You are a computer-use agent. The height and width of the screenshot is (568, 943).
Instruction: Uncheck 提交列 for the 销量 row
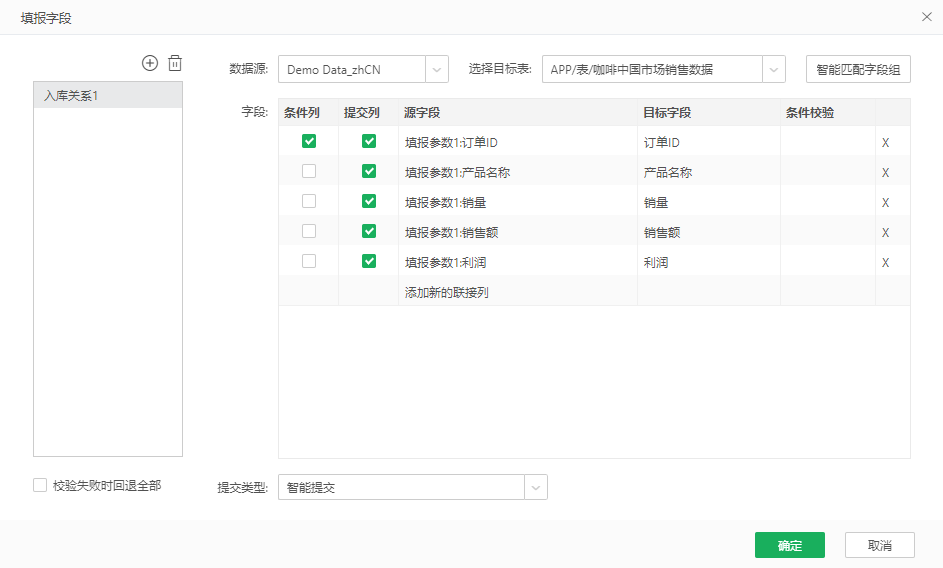[x=369, y=202]
